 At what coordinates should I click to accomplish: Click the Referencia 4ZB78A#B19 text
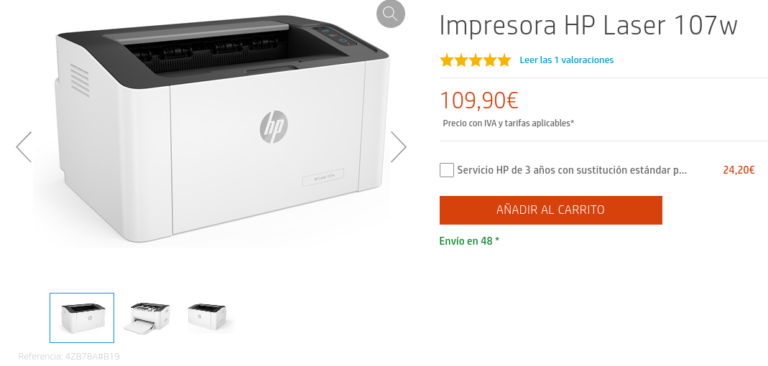click(x=69, y=356)
